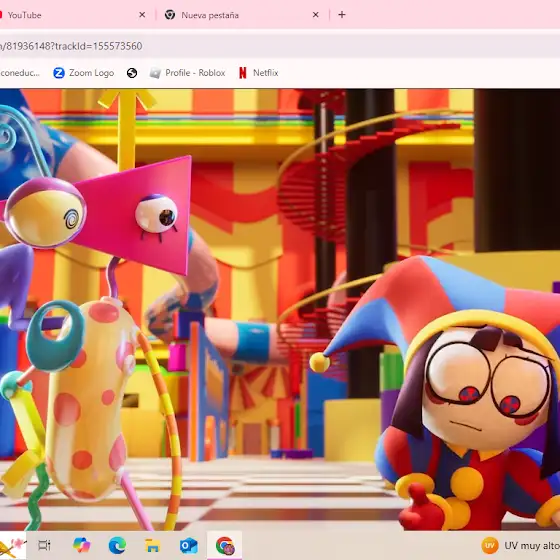The image size is (560, 560).
Task: Switch to the Nueva pestaña tab
Action: coord(242,15)
